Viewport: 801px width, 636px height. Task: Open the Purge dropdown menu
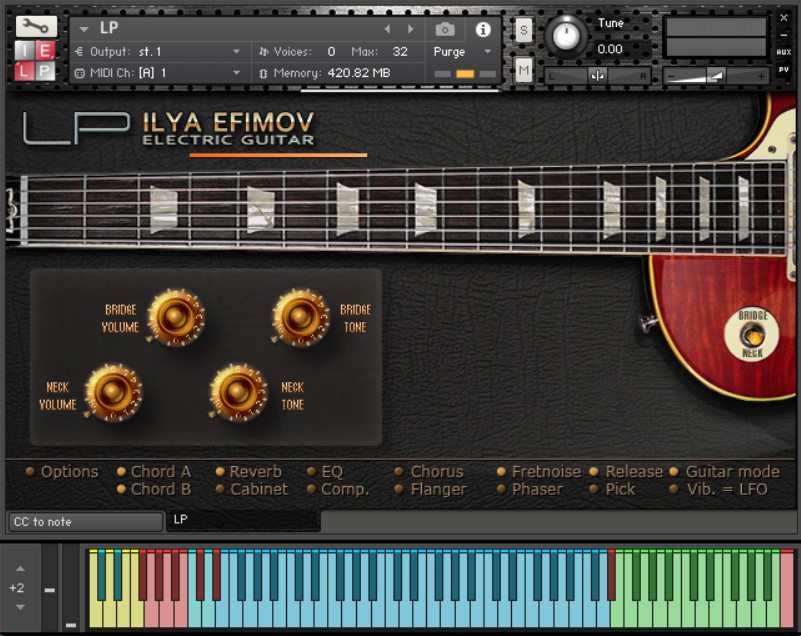pyautogui.click(x=462, y=52)
